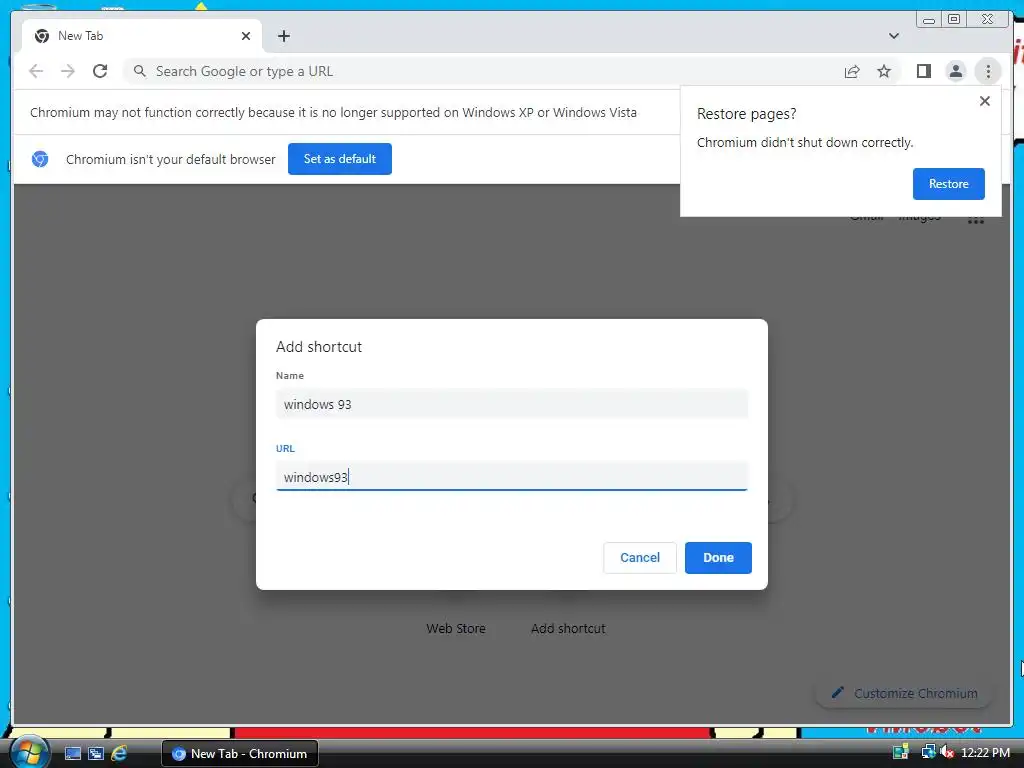Open the three-dot Chromium menu

coord(988,71)
